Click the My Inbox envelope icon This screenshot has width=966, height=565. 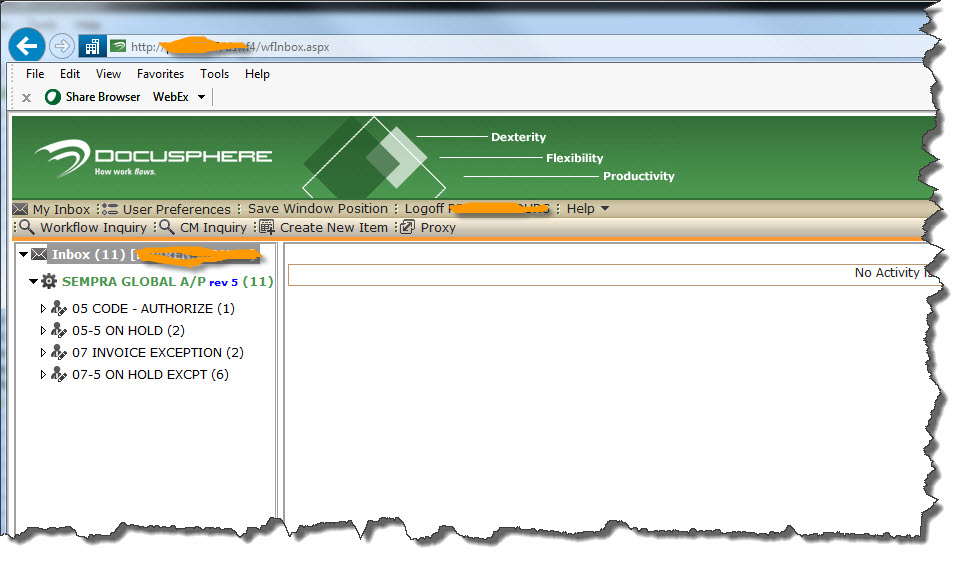coord(20,209)
